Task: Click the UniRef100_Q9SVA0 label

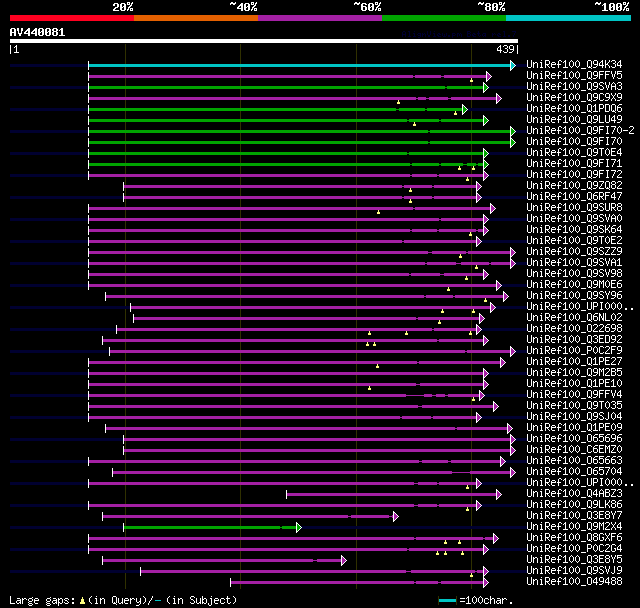Action: pyautogui.click(x=574, y=218)
